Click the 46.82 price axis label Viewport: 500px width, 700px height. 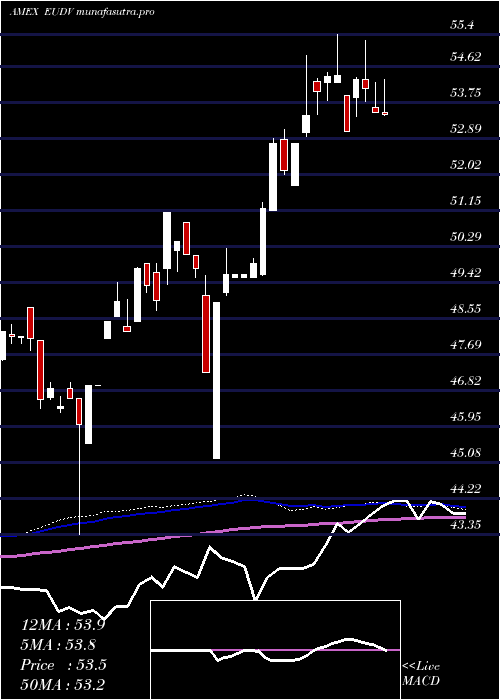466,381
